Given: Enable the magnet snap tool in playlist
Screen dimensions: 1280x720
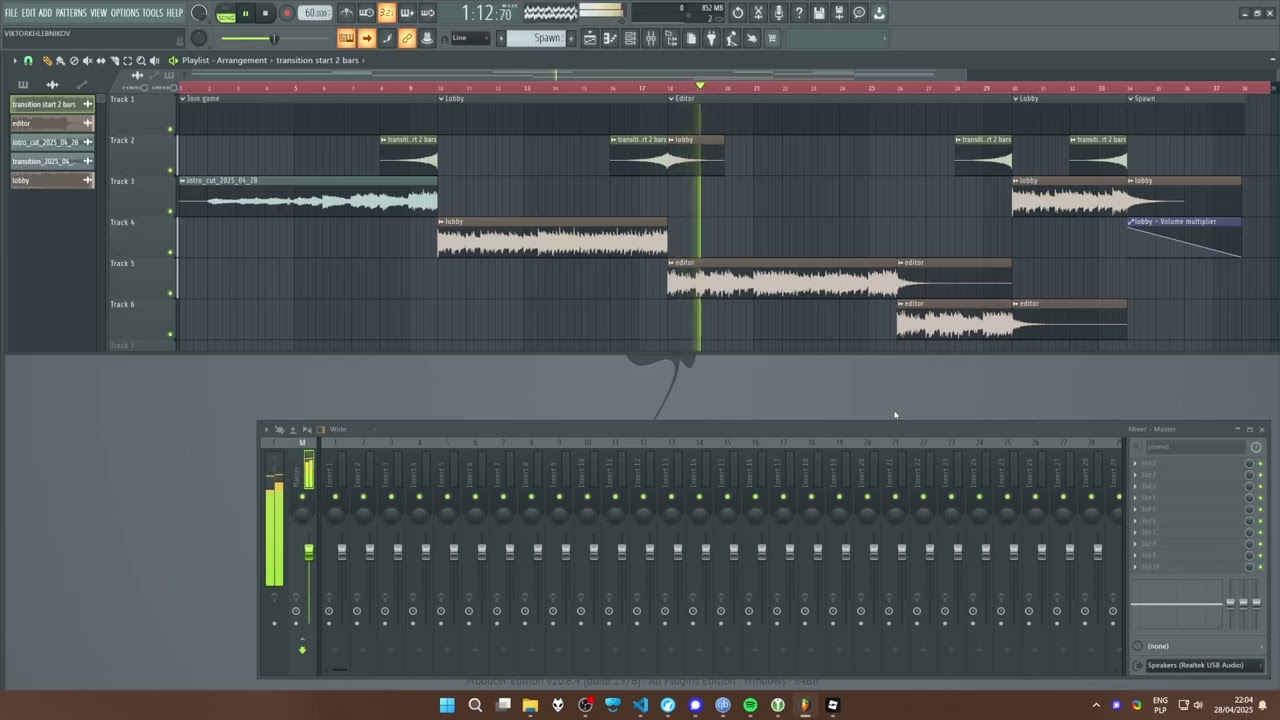Looking at the screenshot, I should (x=28, y=61).
